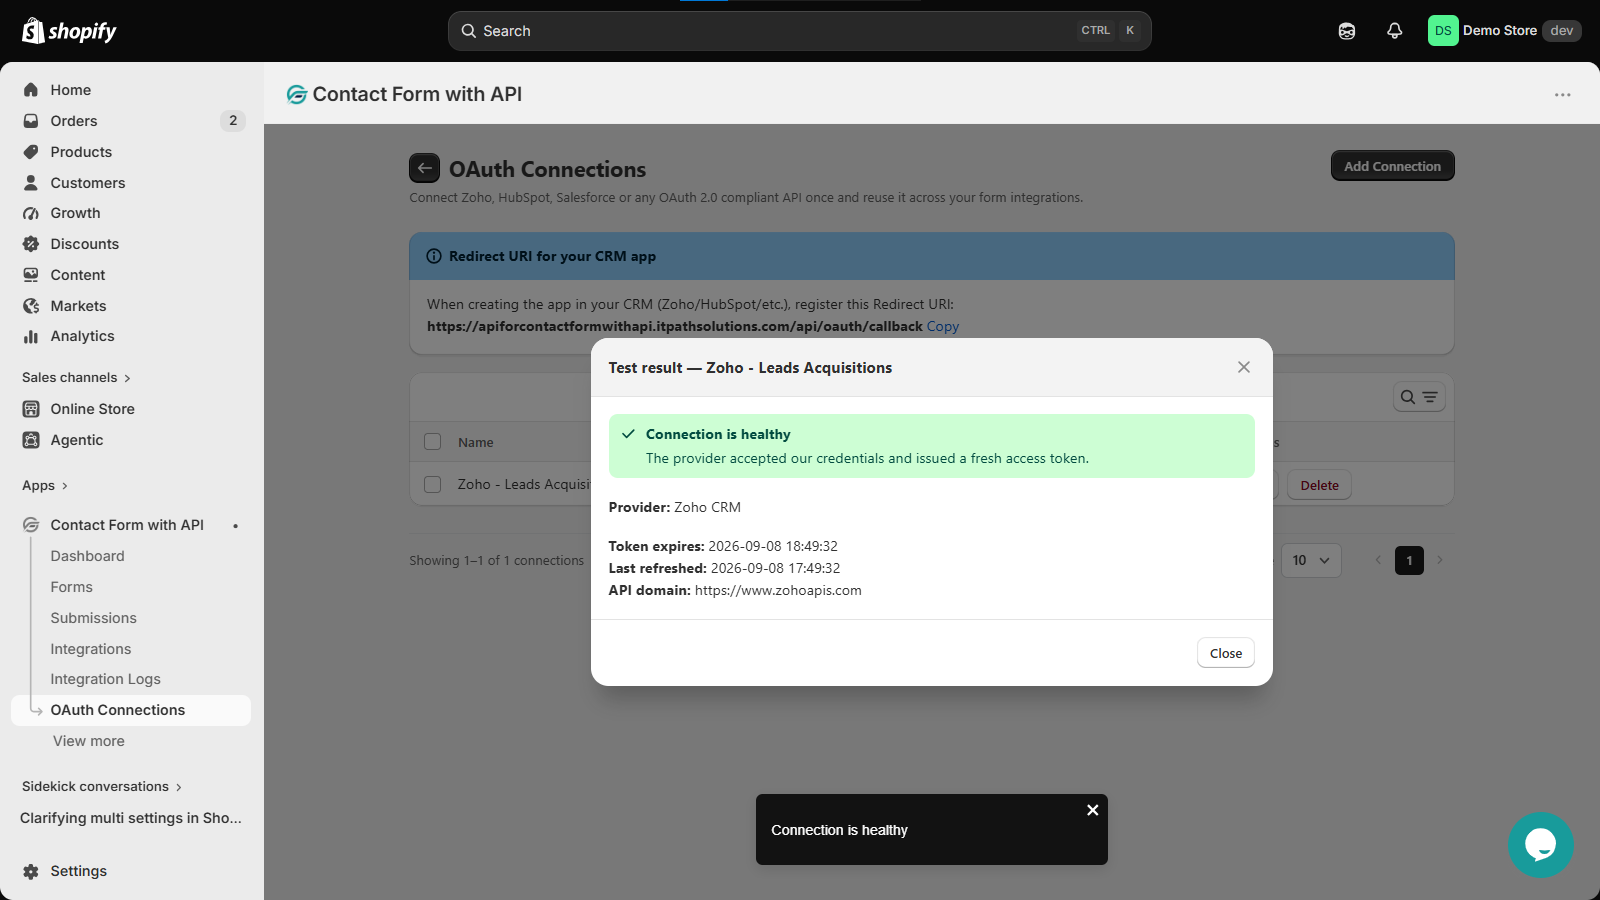Open Integration Logs in app submenu
The height and width of the screenshot is (900, 1600).
(x=106, y=679)
